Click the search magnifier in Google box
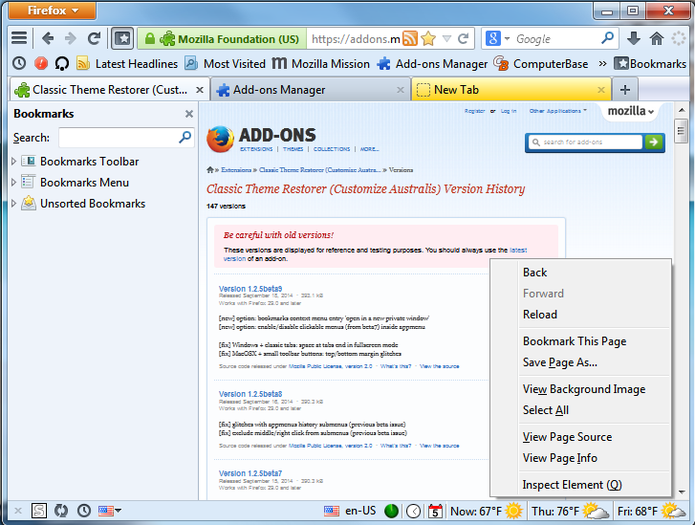Image resolution: width=695 pixels, height=525 pixels. [607, 38]
